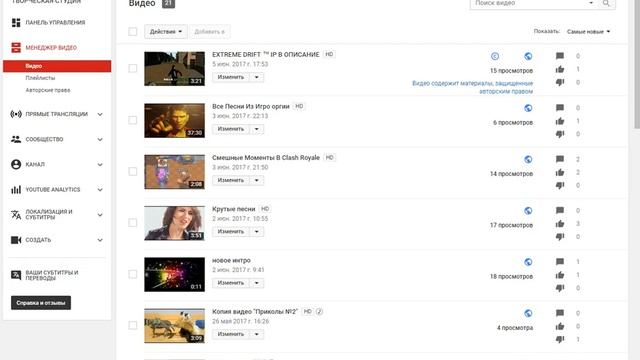
Task: Click the comments icon for EXTREME DRIFT
Action: point(560,56)
